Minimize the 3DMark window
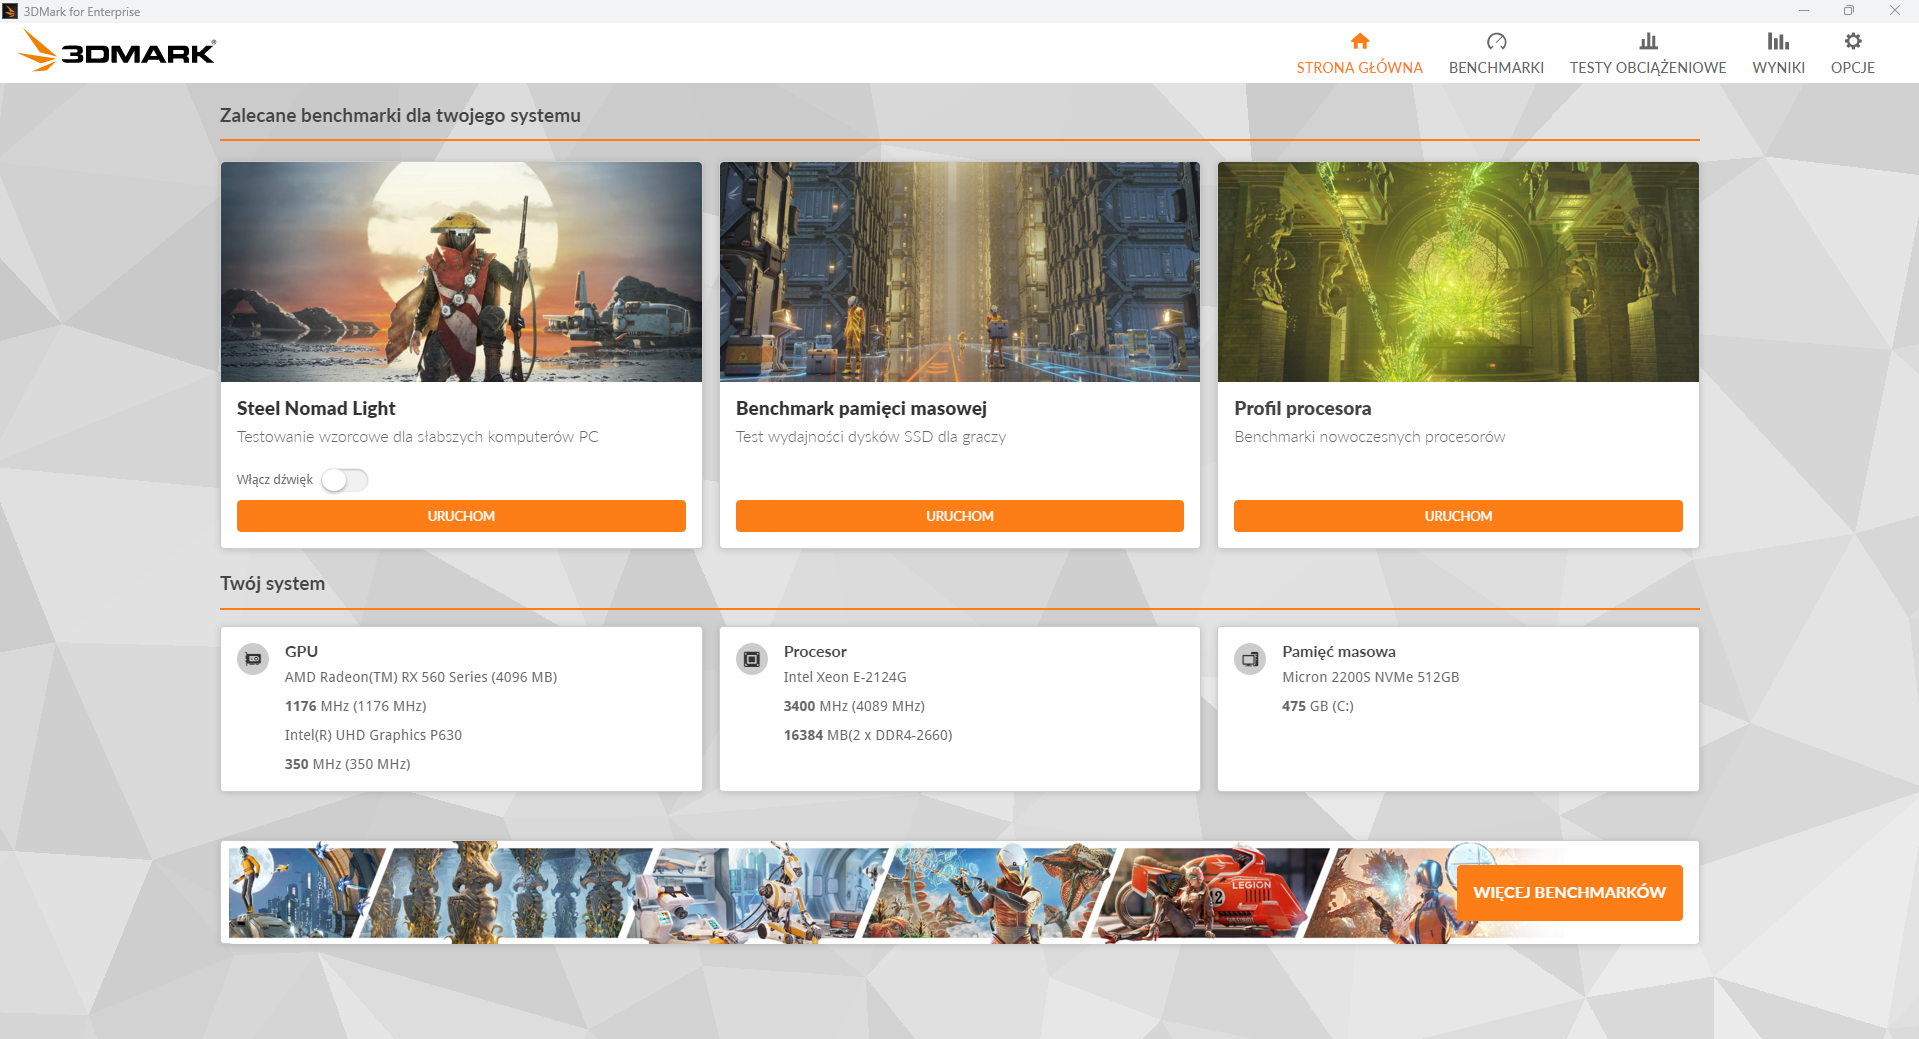Viewport: 1919px width, 1039px height. 1803,11
